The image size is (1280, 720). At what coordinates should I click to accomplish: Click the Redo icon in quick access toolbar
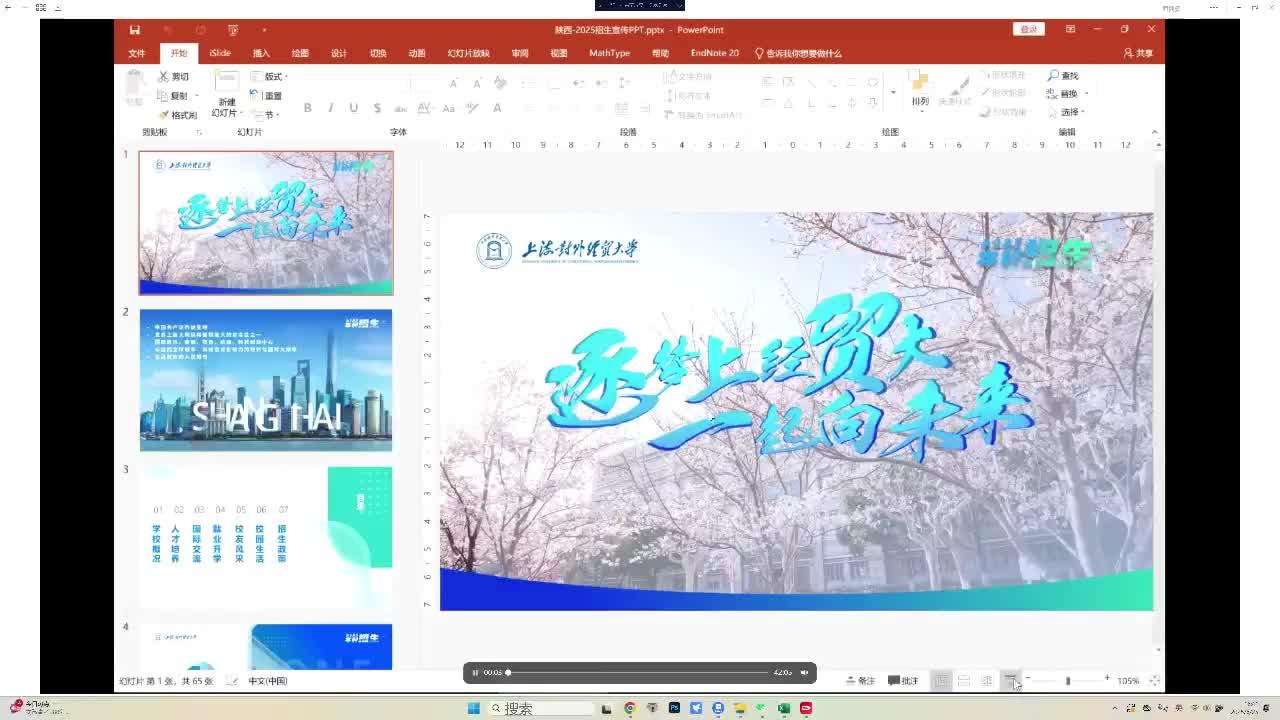pyautogui.click(x=200, y=30)
